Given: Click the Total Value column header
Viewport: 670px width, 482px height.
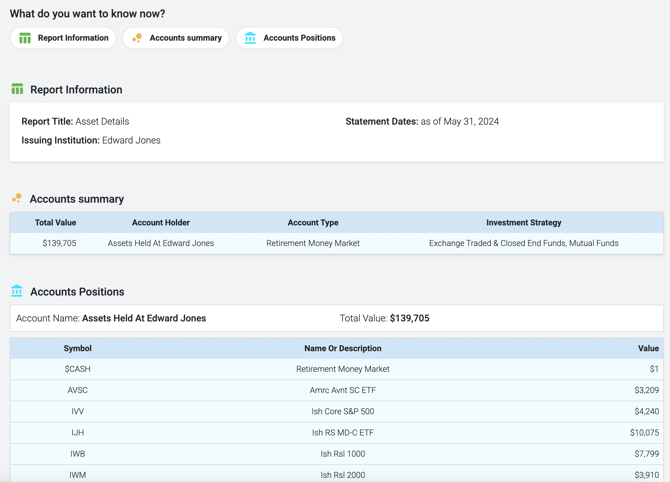Looking at the screenshot, I should click(x=56, y=223).
